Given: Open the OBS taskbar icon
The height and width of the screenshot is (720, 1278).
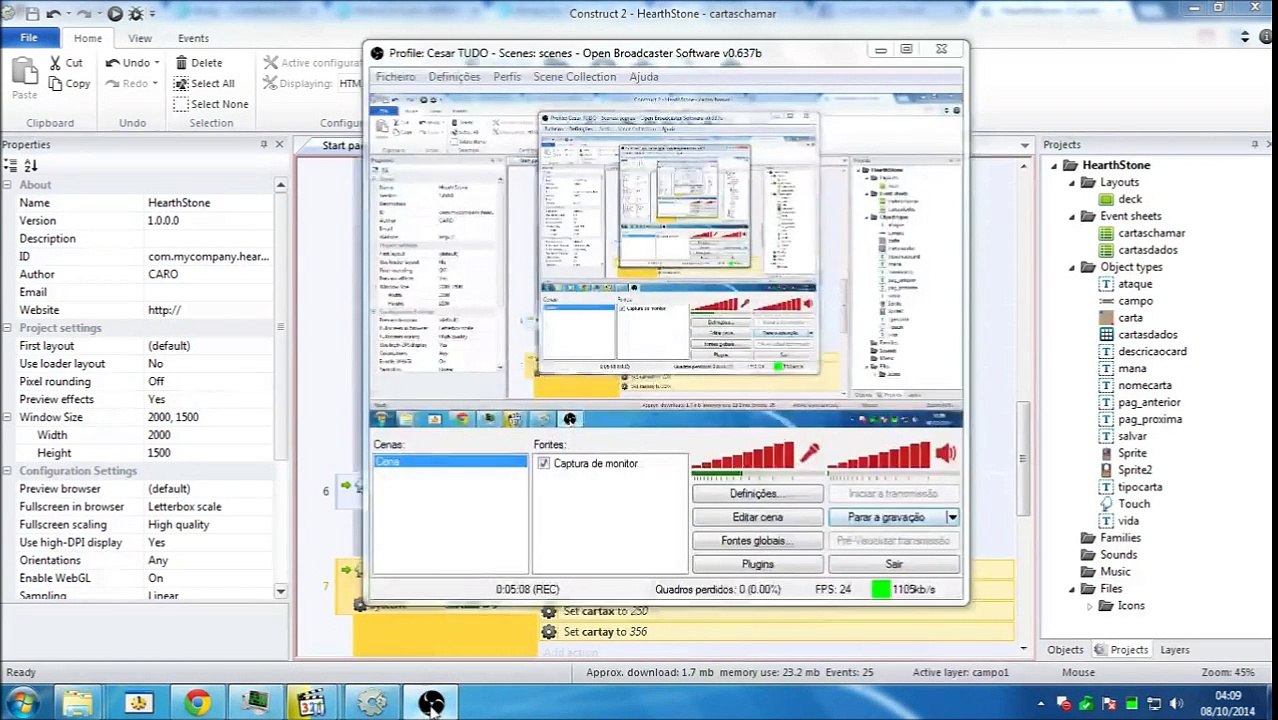Looking at the screenshot, I should tap(431, 703).
